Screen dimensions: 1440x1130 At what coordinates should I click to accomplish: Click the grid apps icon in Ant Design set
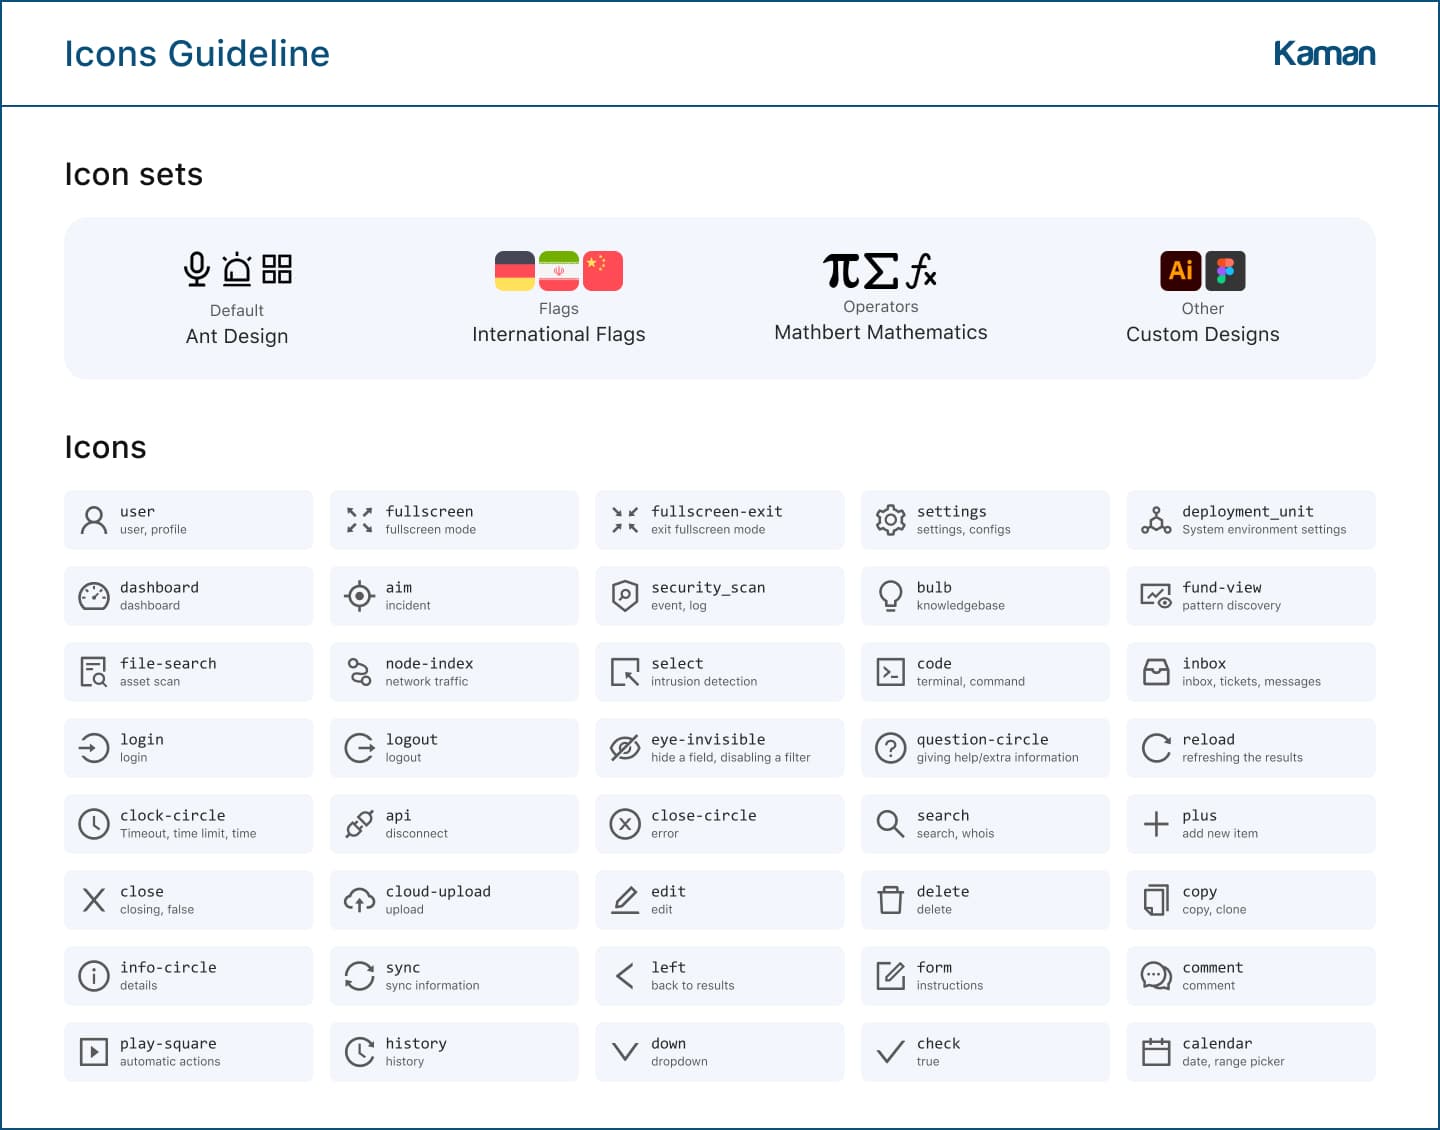[277, 269]
